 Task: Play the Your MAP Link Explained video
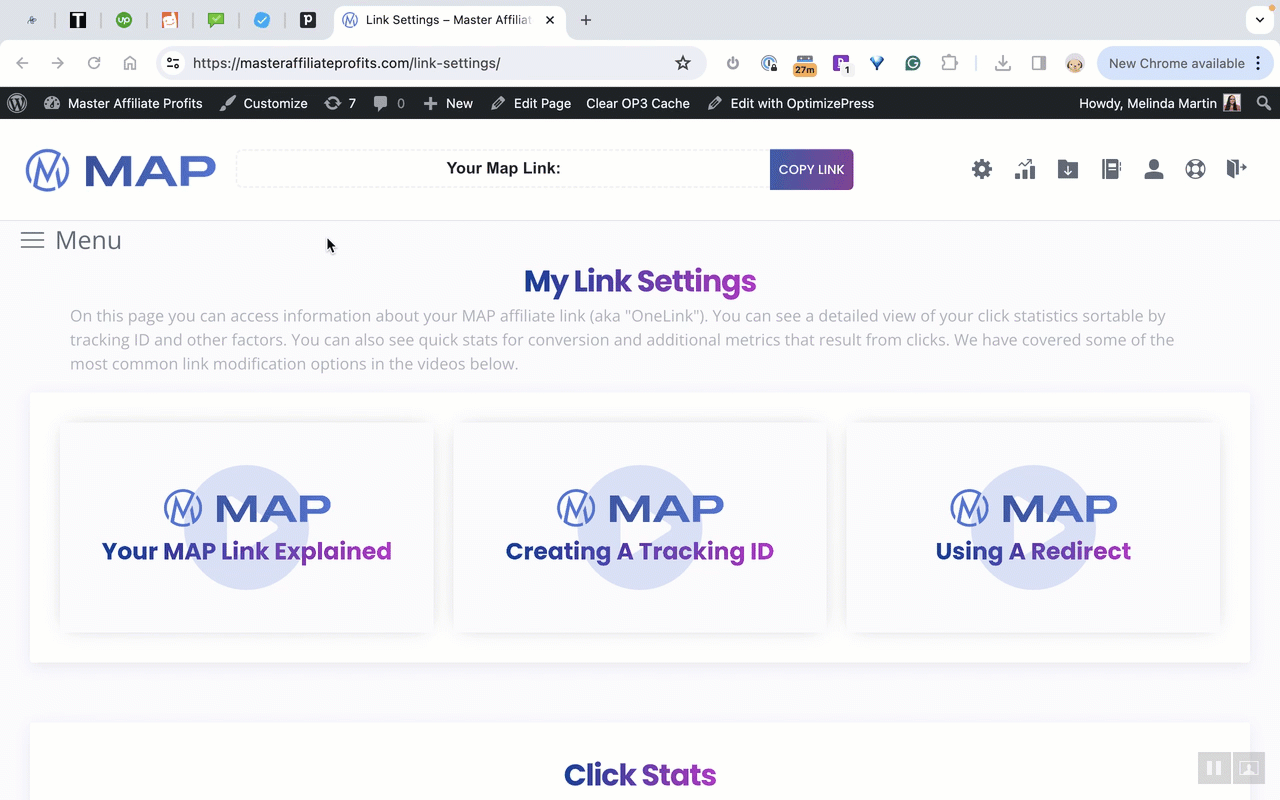pos(246,527)
